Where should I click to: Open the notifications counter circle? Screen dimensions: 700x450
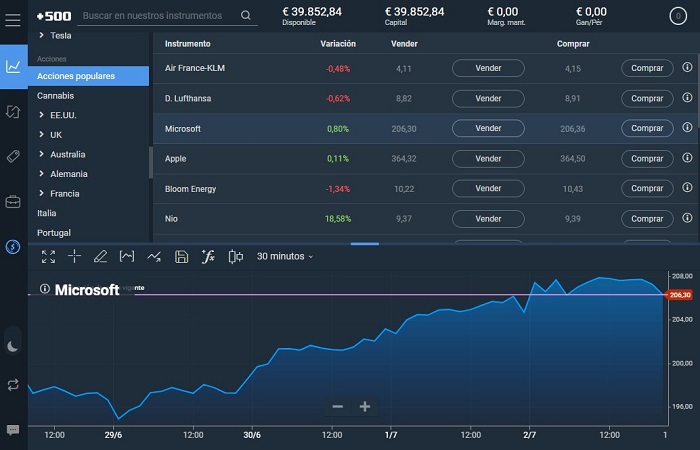[x=678, y=17]
